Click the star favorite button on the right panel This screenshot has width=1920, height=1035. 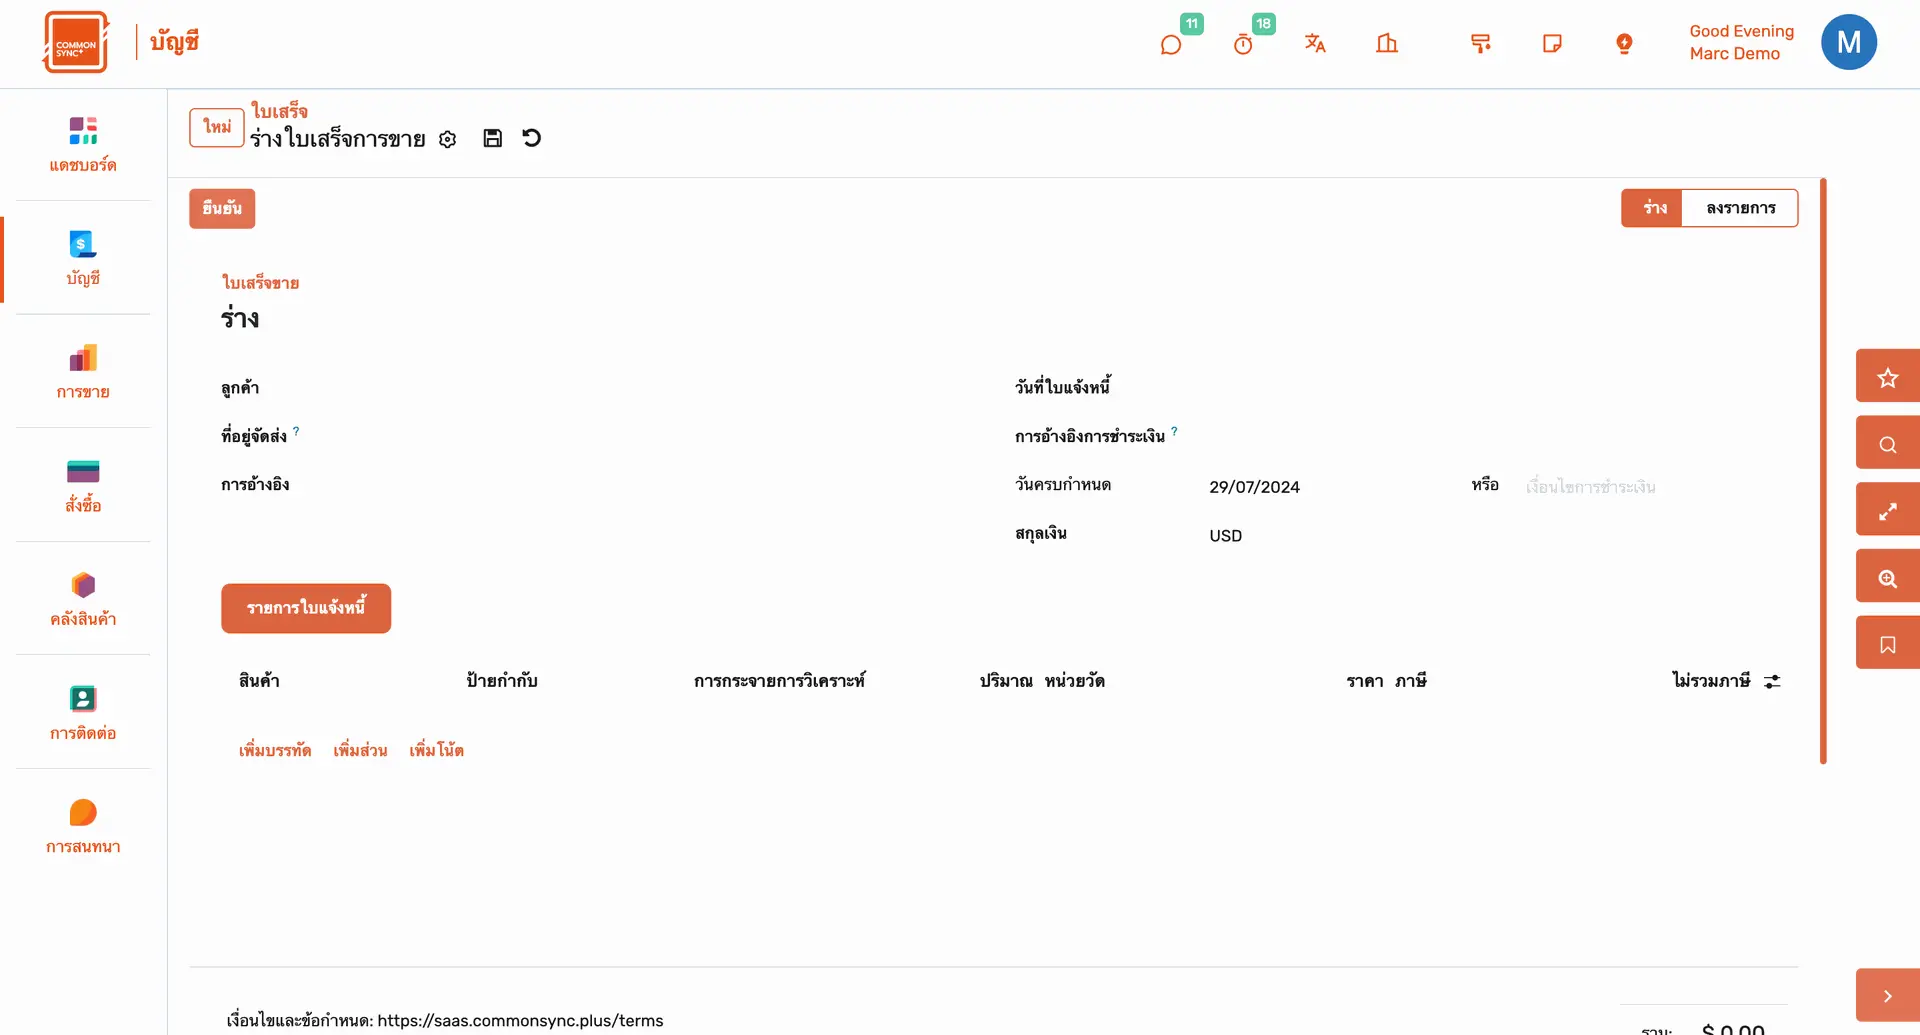[1887, 377]
